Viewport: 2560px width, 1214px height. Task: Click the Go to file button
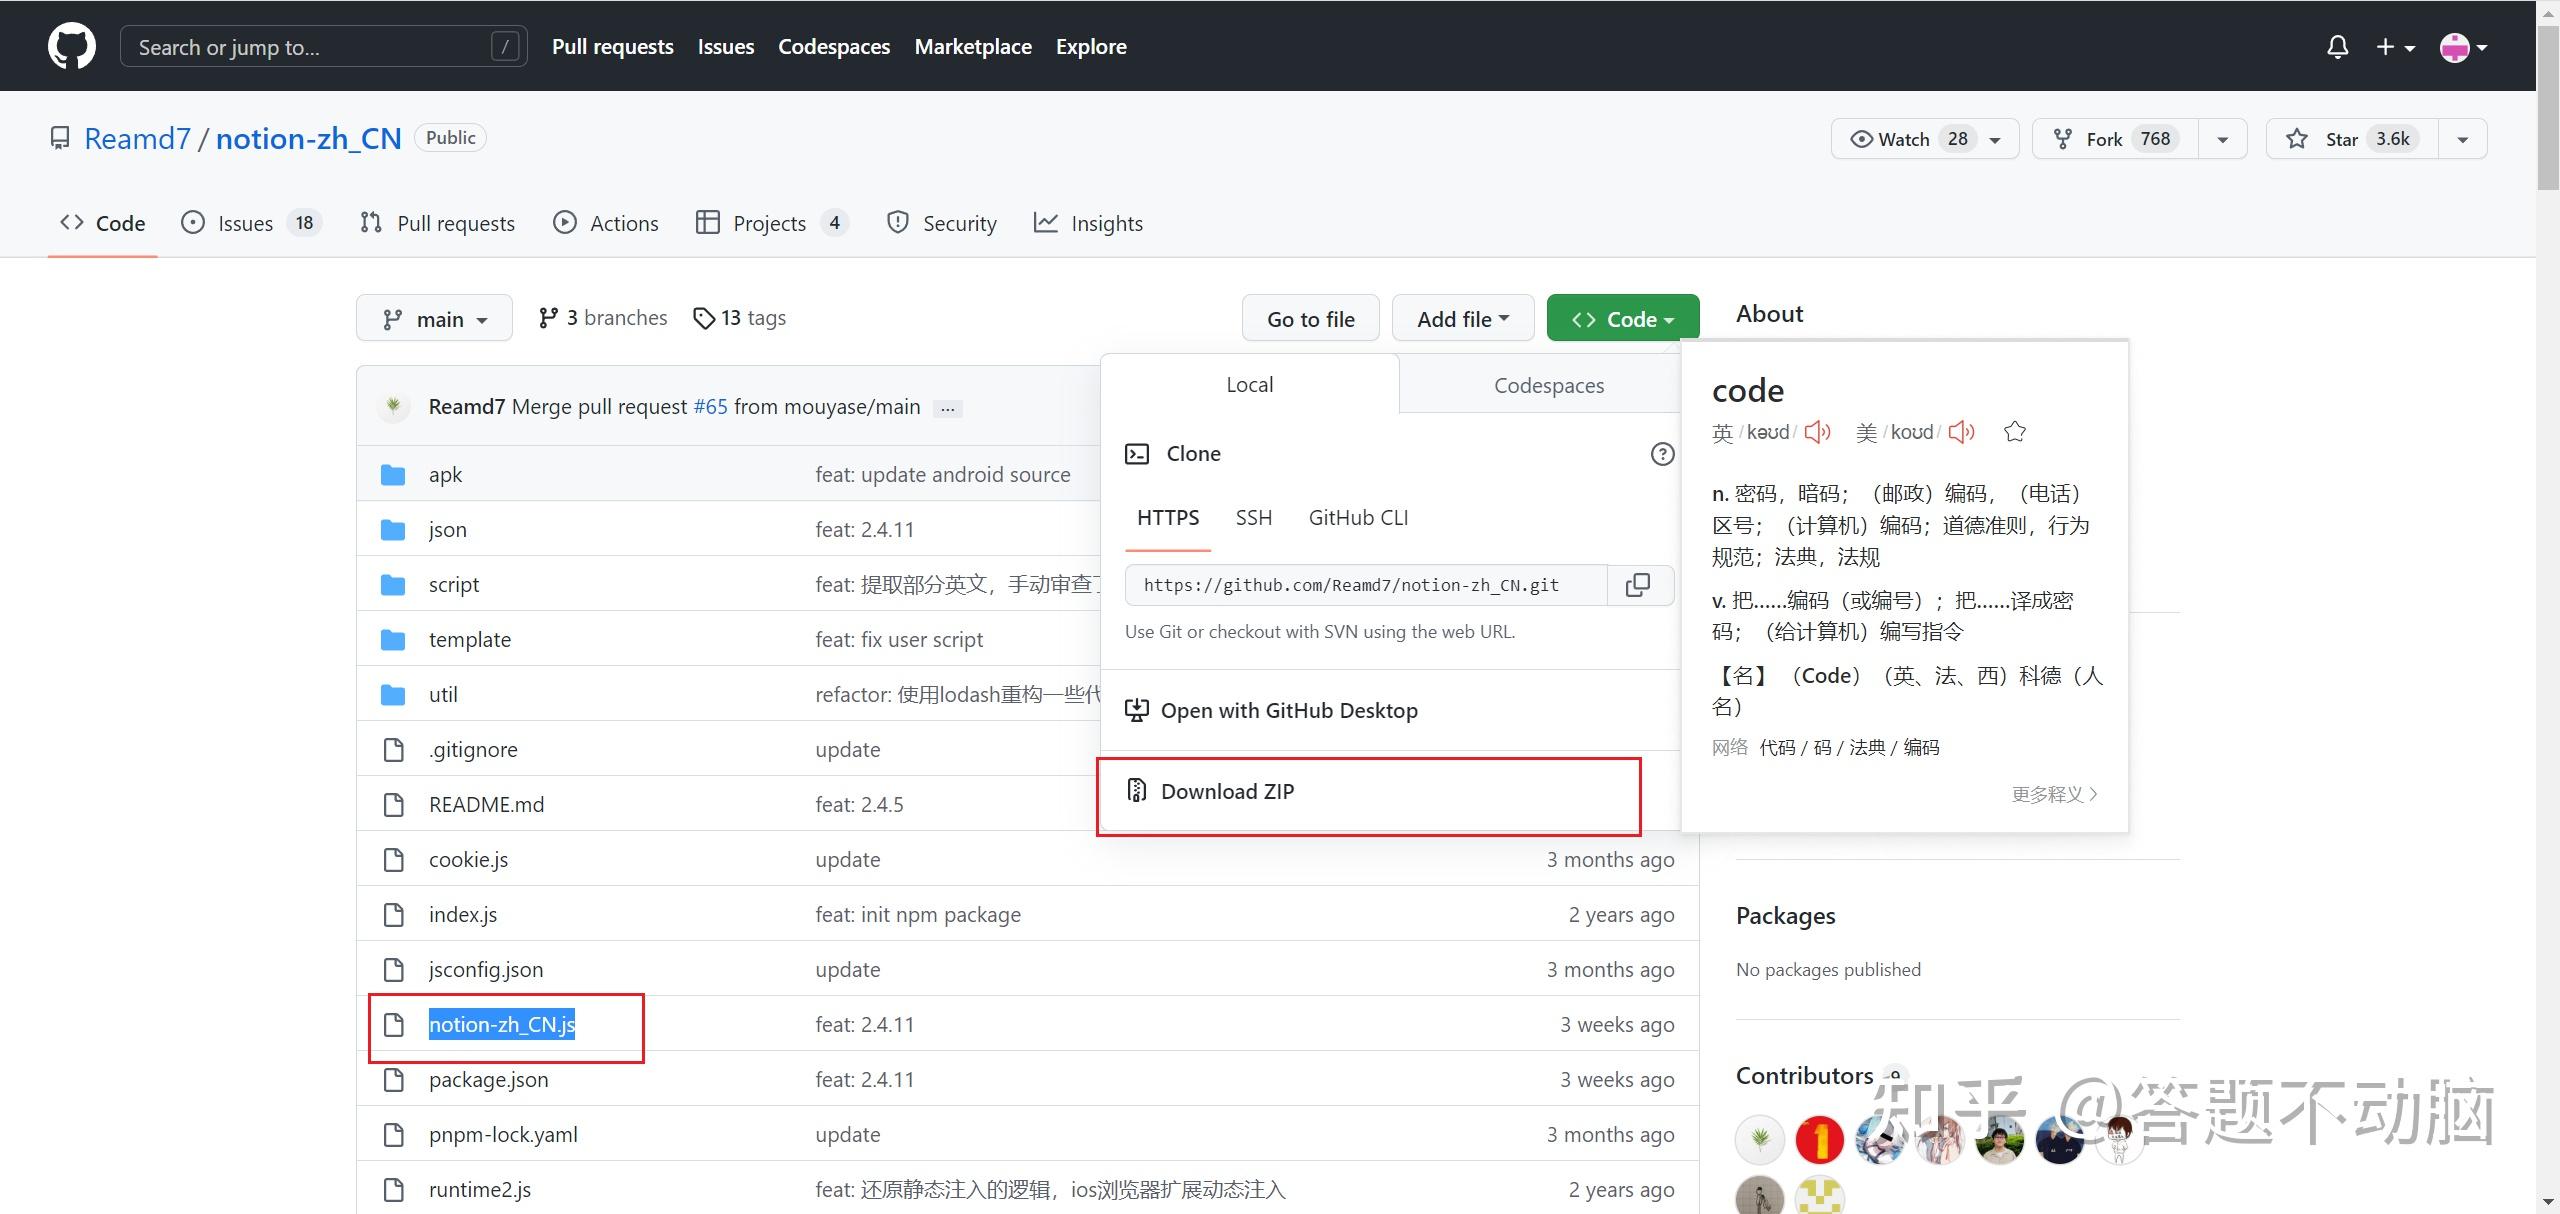coord(1310,318)
